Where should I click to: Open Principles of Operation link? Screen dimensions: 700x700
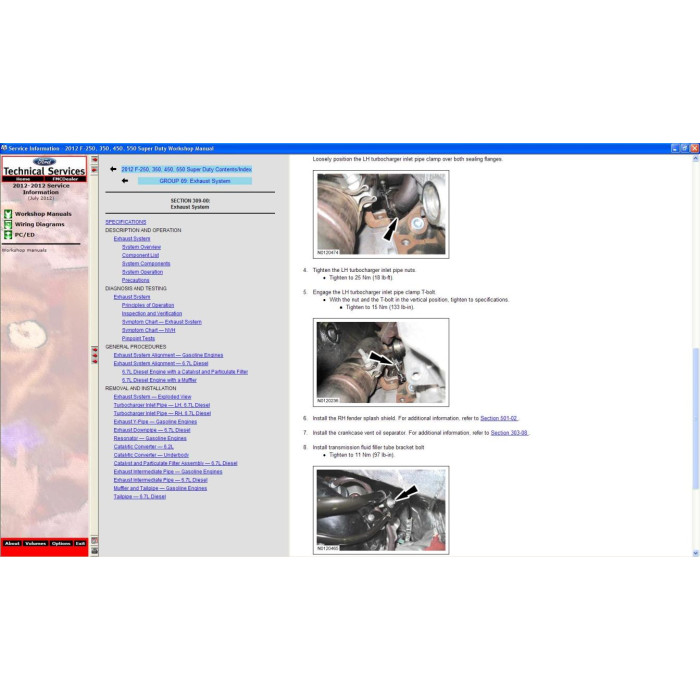[148, 305]
